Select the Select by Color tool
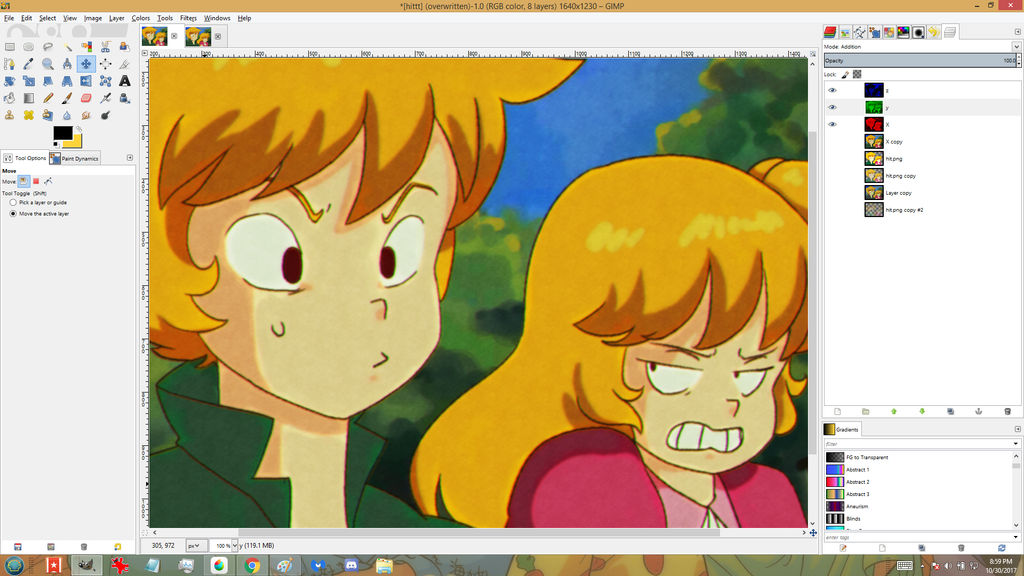1024x576 pixels. point(86,47)
